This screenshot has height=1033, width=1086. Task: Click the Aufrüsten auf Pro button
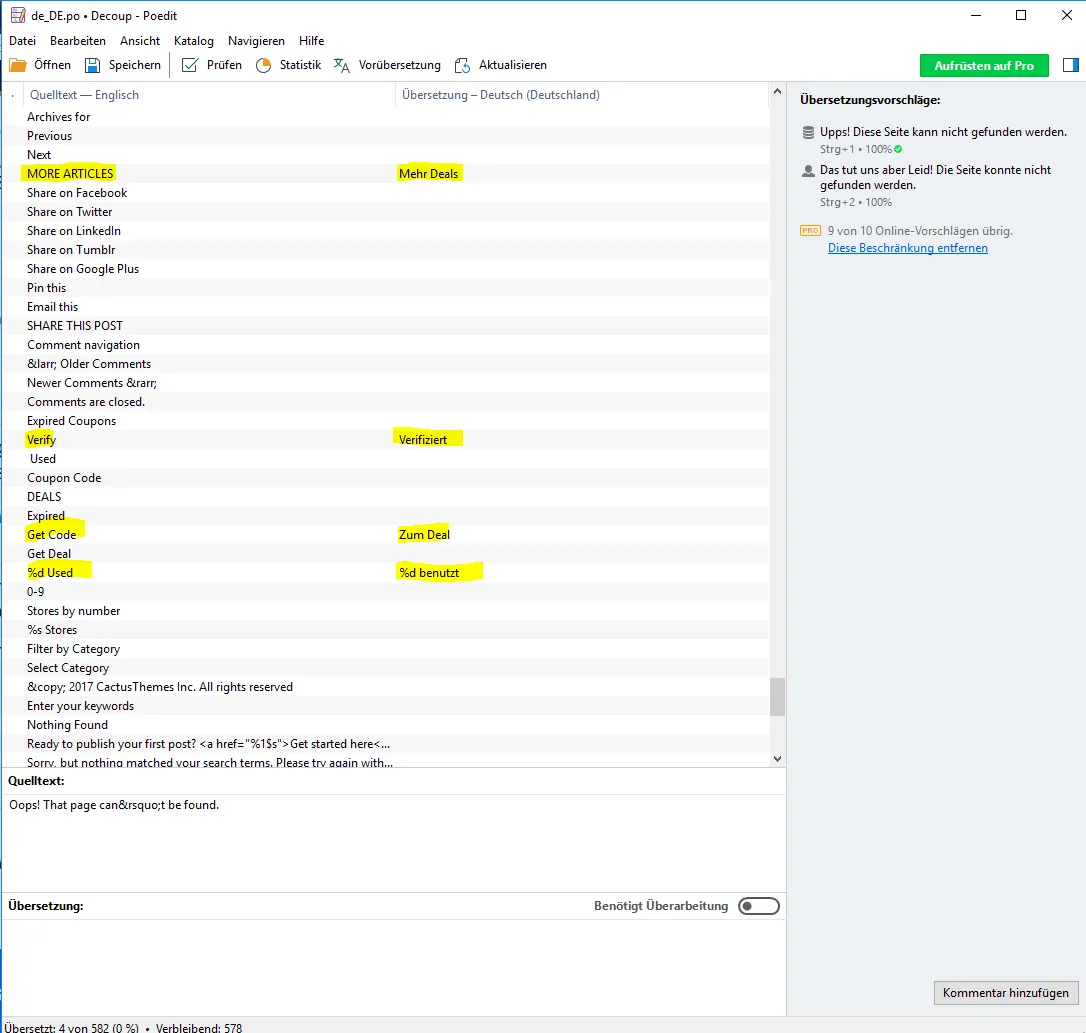pos(983,66)
